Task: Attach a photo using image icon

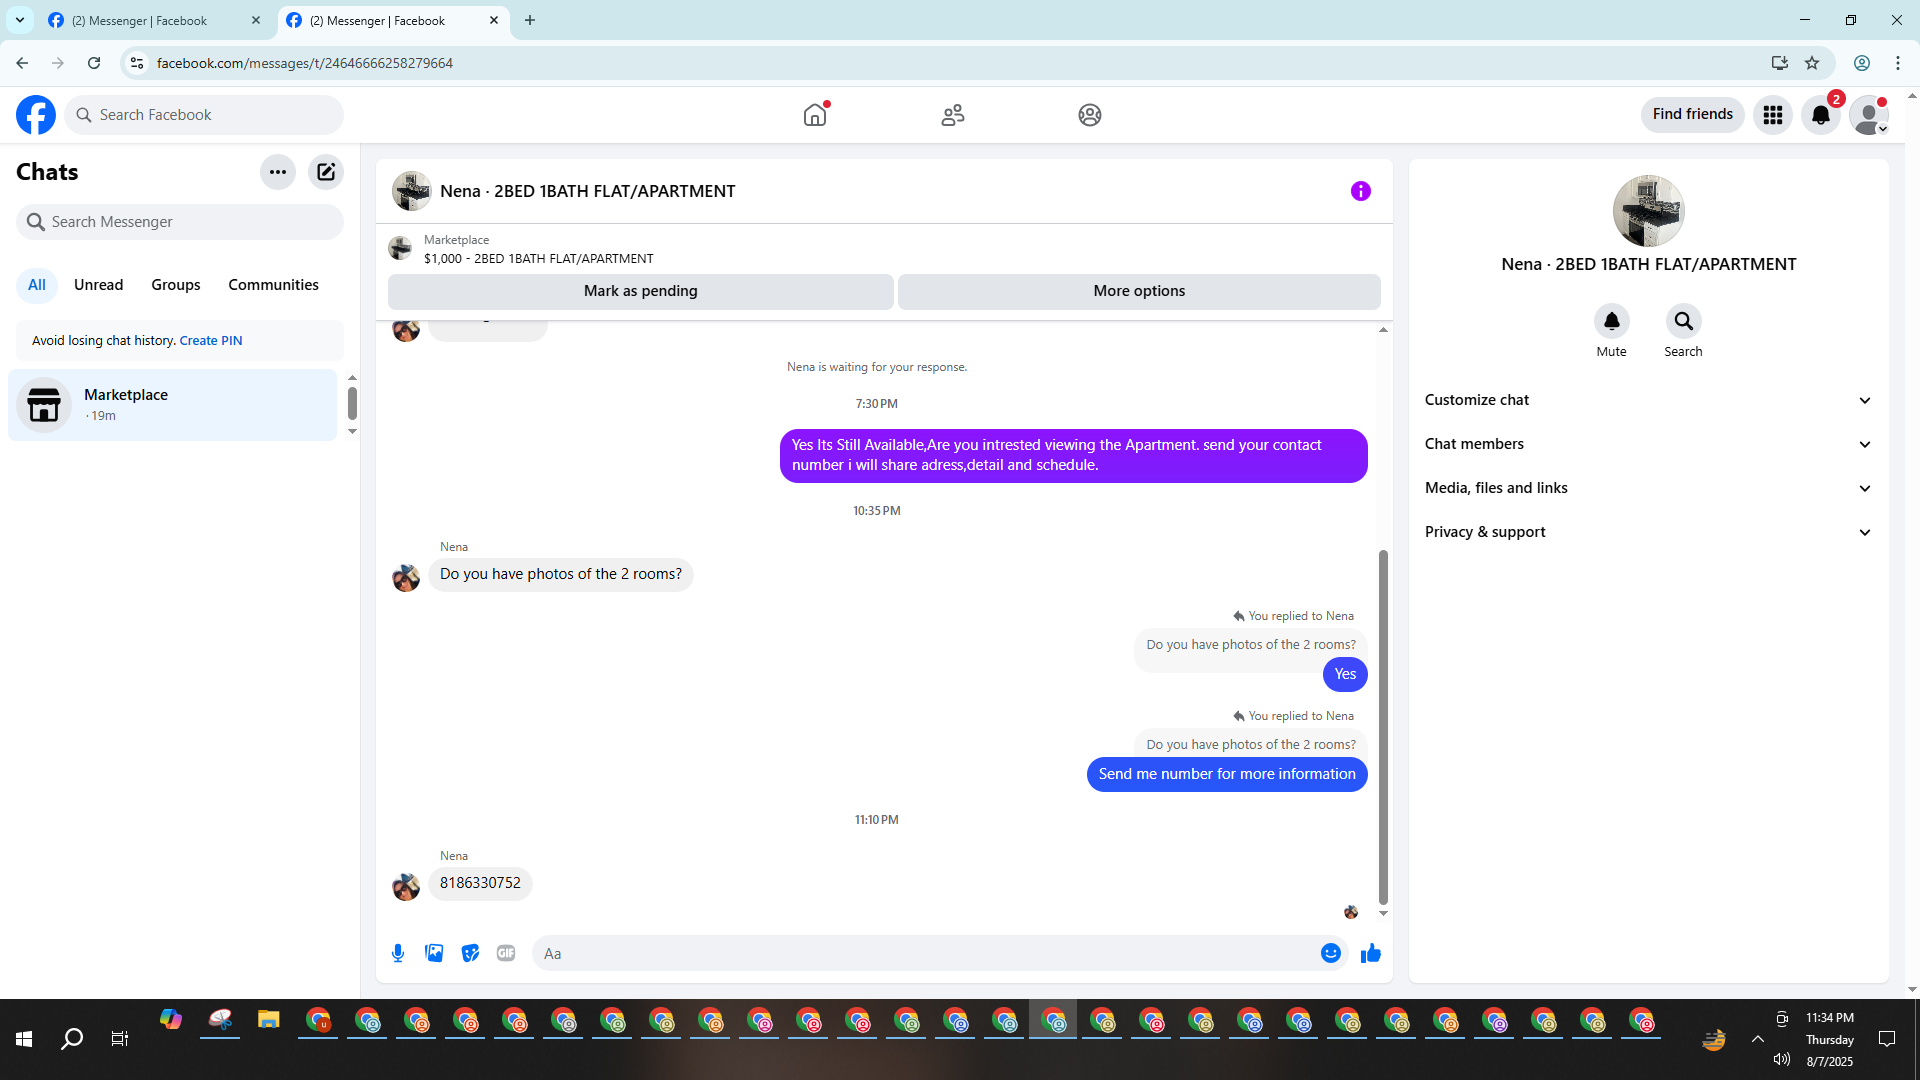Action: [434, 953]
